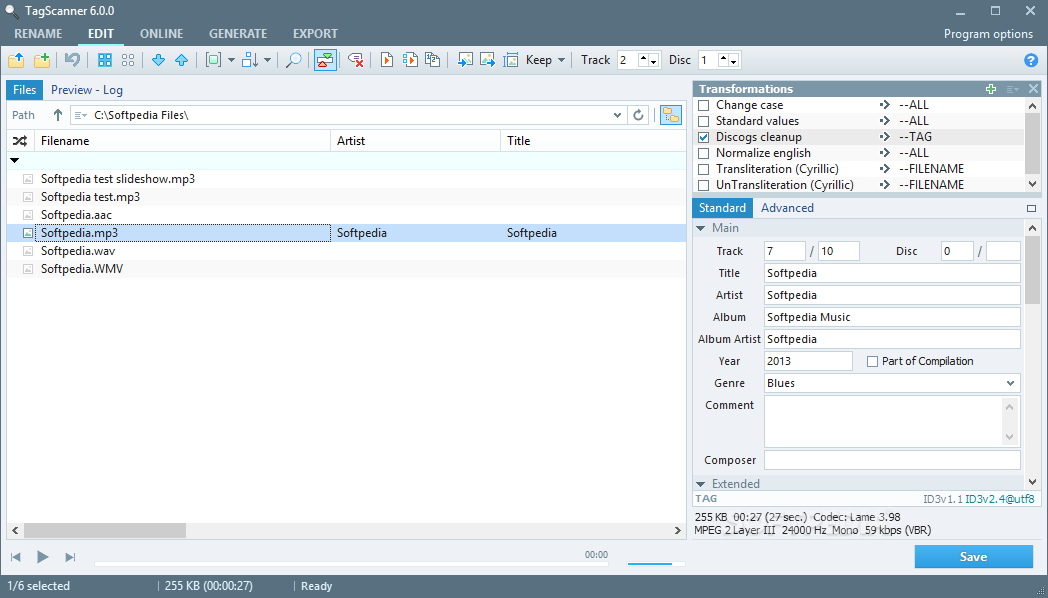
Task: Remove tags with the red X icon
Action: click(x=356, y=60)
